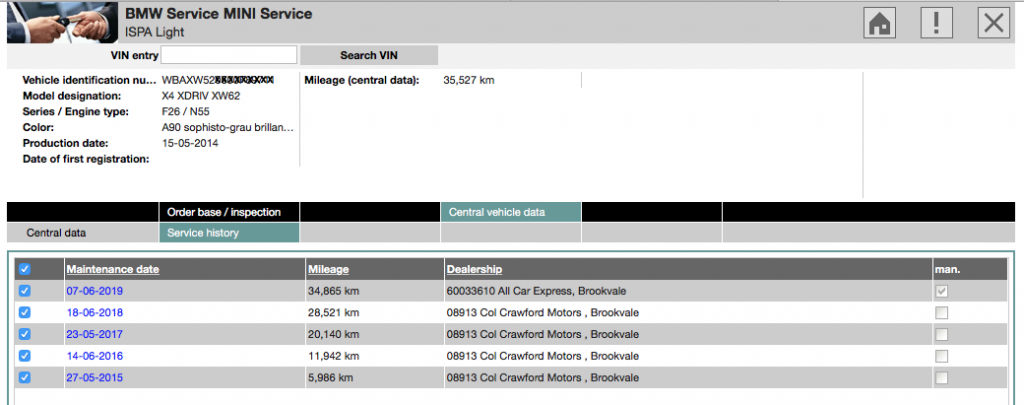This screenshot has width=1024, height=405.
Task: Click the 35,527 km central mileage value
Action: pyautogui.click(x=469, y=80)
